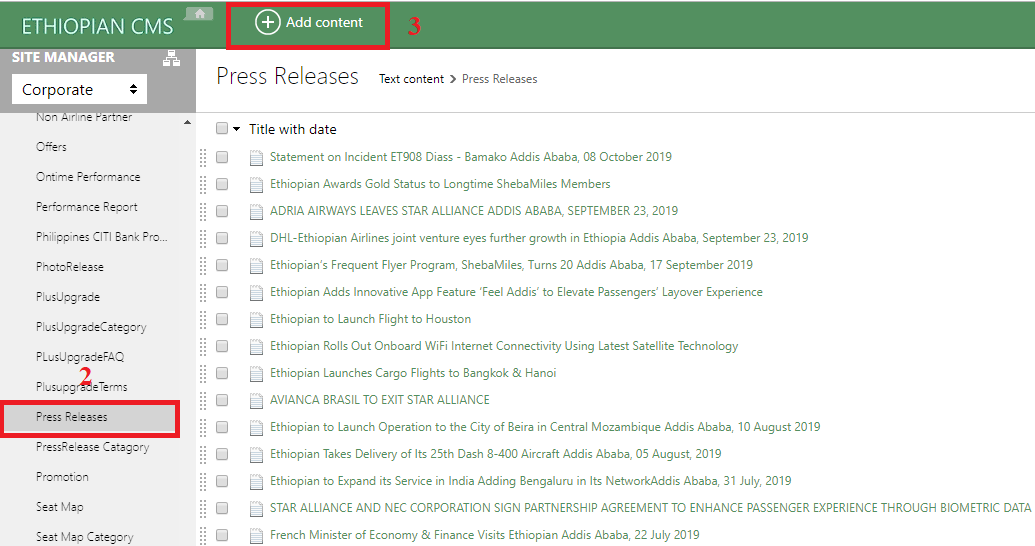Open PLusUpgradeFAQ in the sidebar
The width and height of the screenshot is (1035, 546).
[x=80, y=357]
